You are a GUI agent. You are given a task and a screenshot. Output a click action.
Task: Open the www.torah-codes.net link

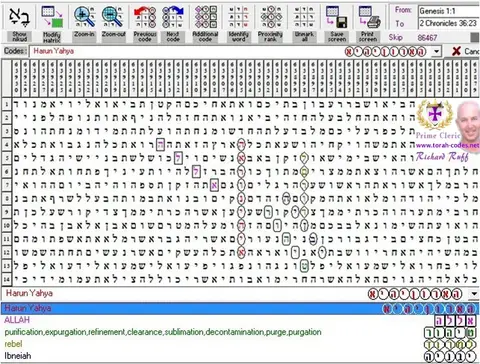pyautogui.click(x=448, y=145)
